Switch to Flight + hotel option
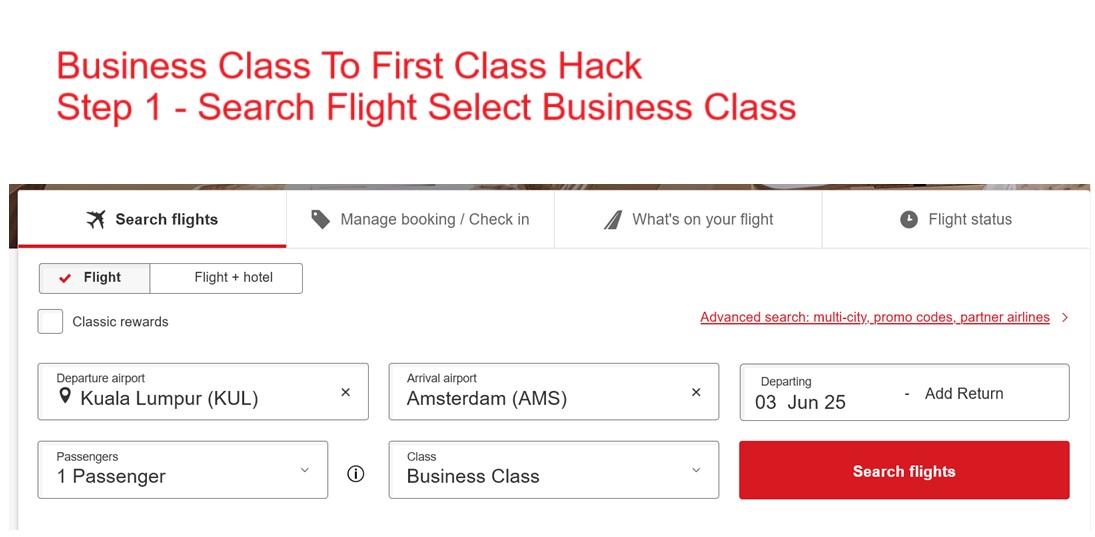 click(233, 277)
